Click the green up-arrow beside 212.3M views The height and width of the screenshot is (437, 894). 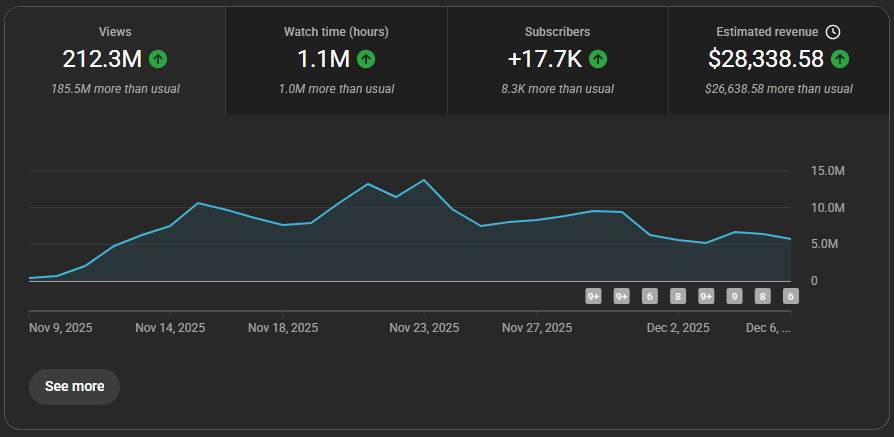point(158,59)
